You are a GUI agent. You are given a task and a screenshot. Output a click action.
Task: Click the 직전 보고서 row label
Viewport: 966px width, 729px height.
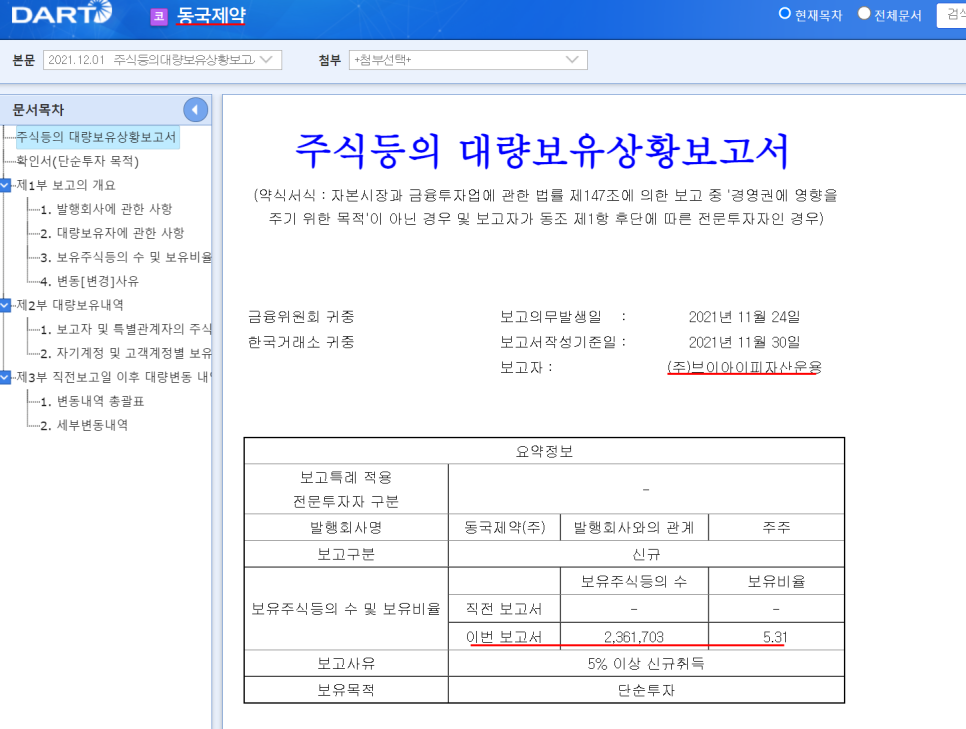[x=504, y=609]
